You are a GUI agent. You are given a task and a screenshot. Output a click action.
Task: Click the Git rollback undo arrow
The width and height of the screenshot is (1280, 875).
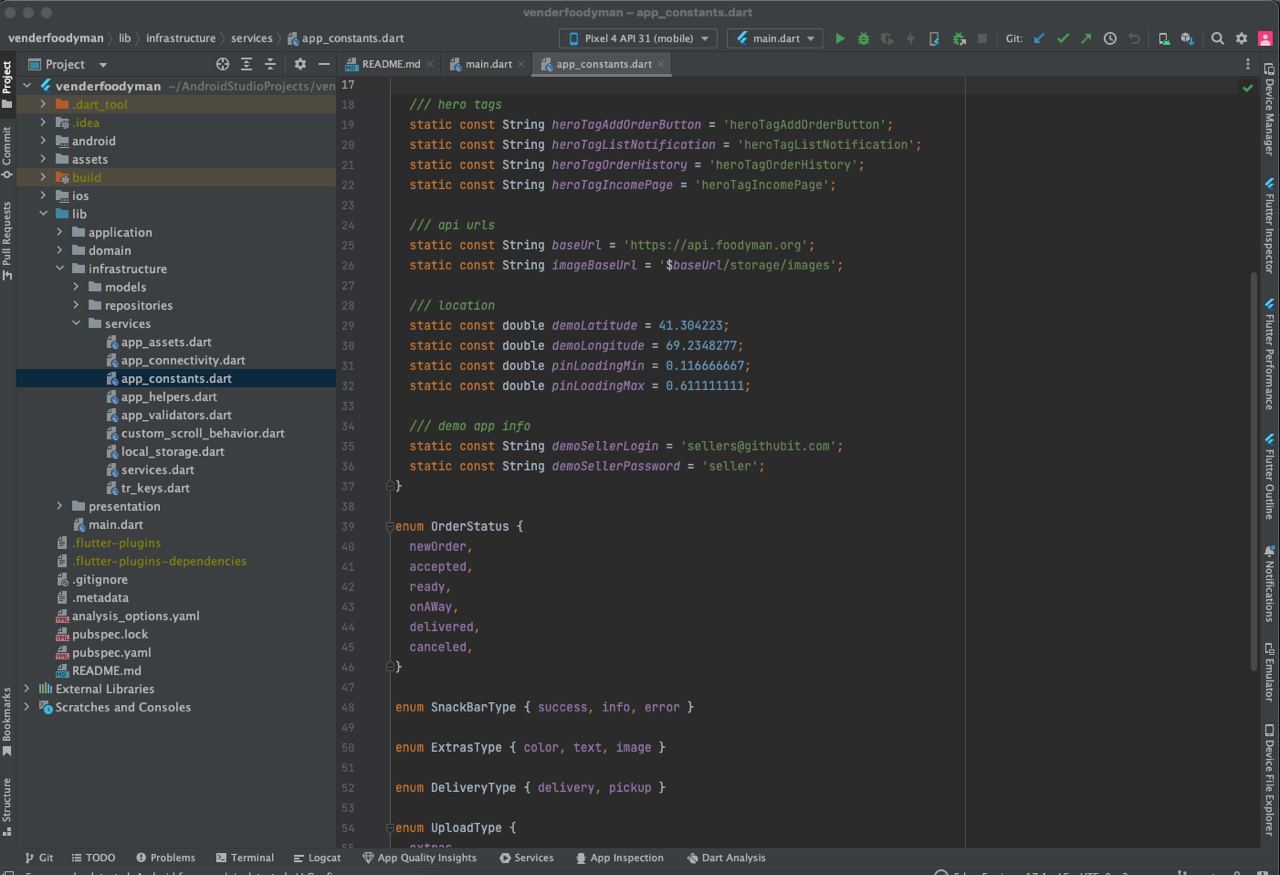tap(1134, 38)
